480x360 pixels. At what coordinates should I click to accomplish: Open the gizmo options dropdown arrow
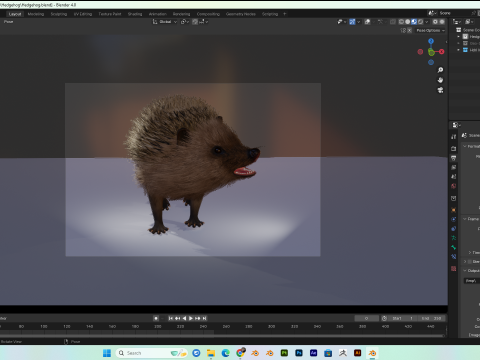[359, 22]
